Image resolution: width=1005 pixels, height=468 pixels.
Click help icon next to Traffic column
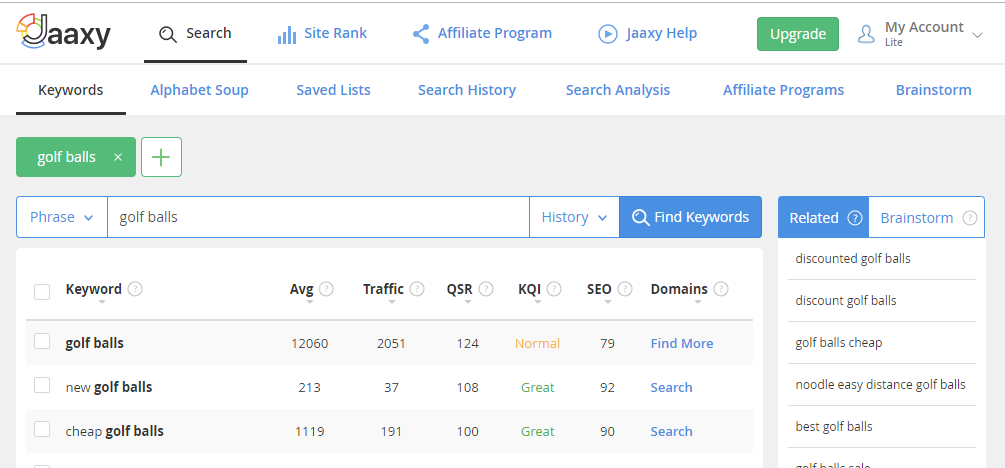point(417,289)
